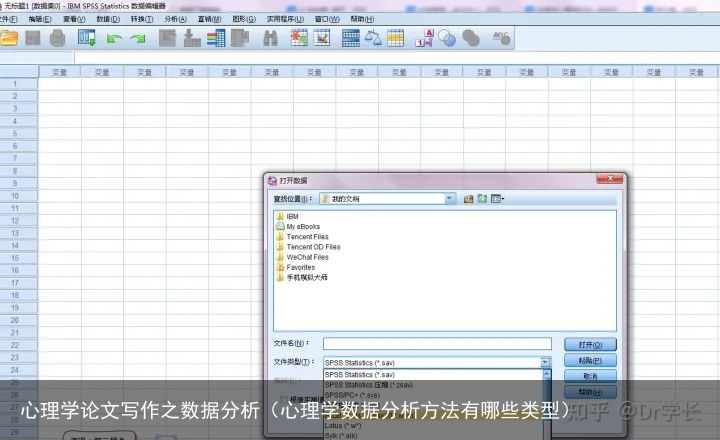Click the green Redo arrow
This screenshot has width=720, height=440.
click(x=138, y=39)
